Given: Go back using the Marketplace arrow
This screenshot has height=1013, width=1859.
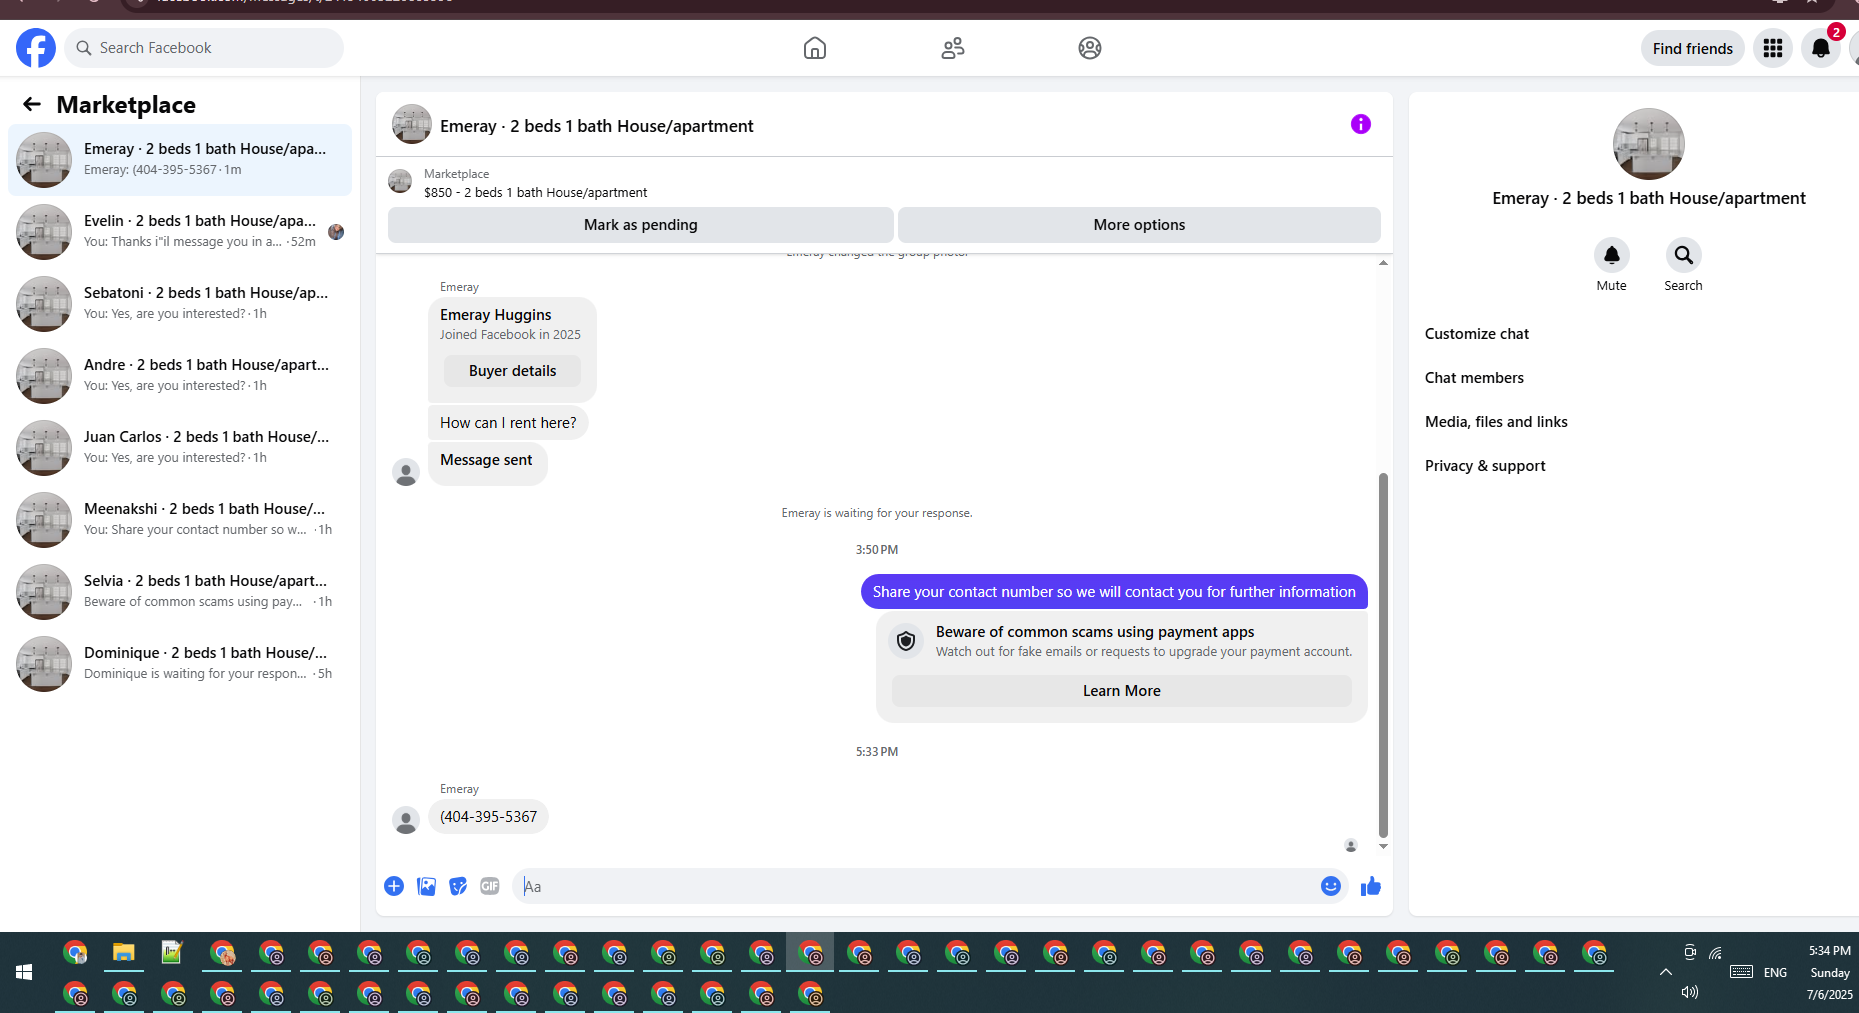Looking at the screenshot, I should pyautogui.click(x=32, y=104).
